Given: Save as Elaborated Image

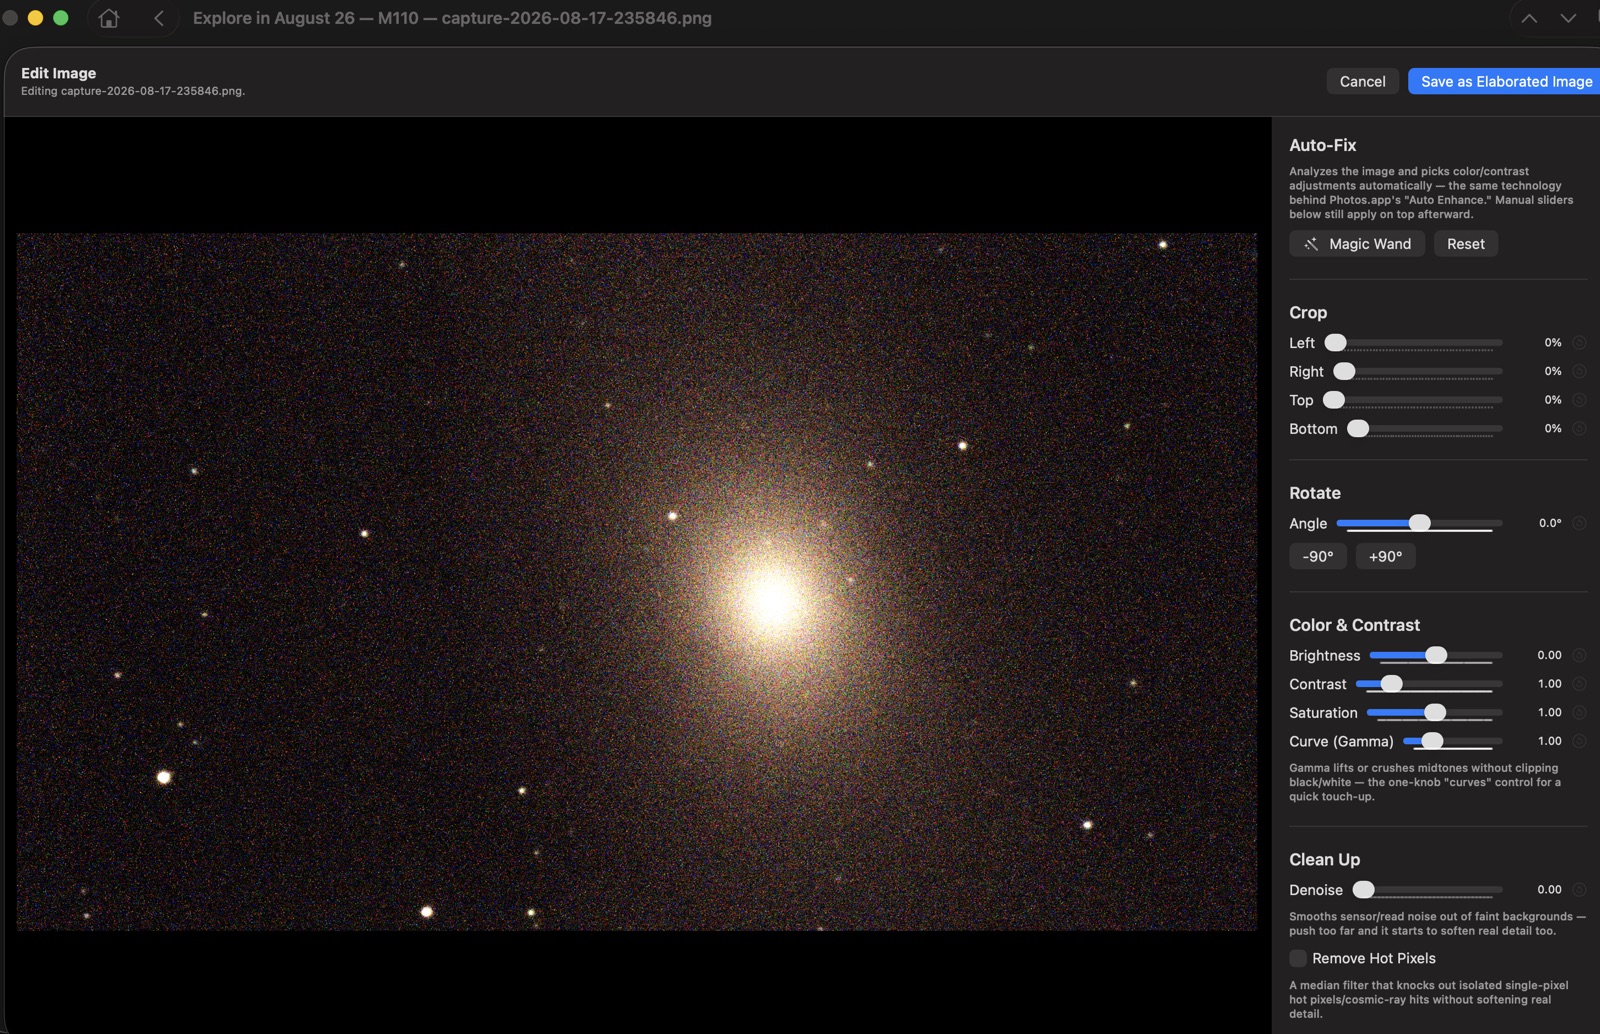Looking at the screenshot, I should [x=1506, y=81].
